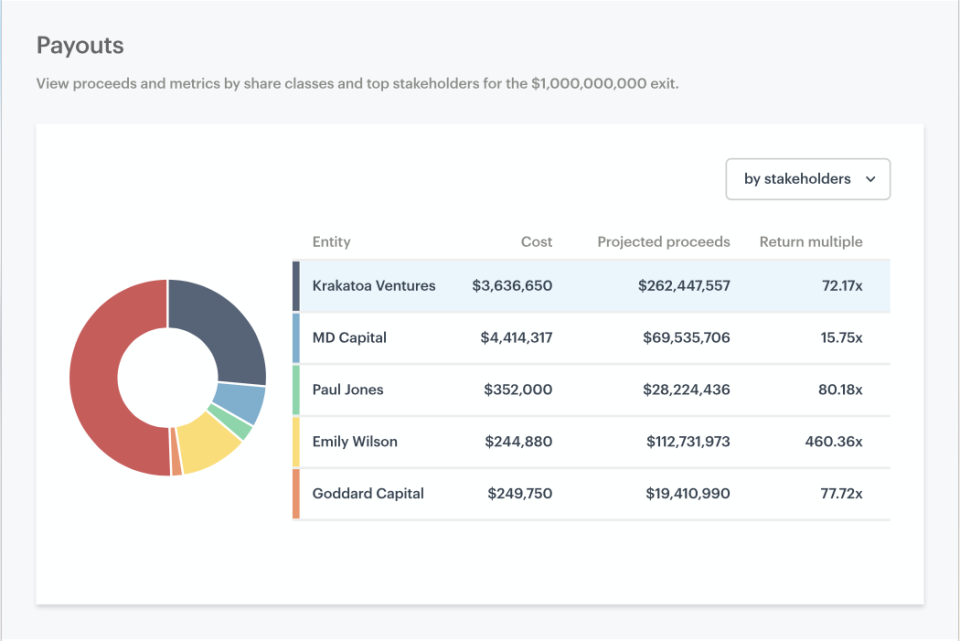Sort by Projected proceeds header
The height and width of the screenshot is (641, 960).
pyautogui.click(x=663, y=241)
